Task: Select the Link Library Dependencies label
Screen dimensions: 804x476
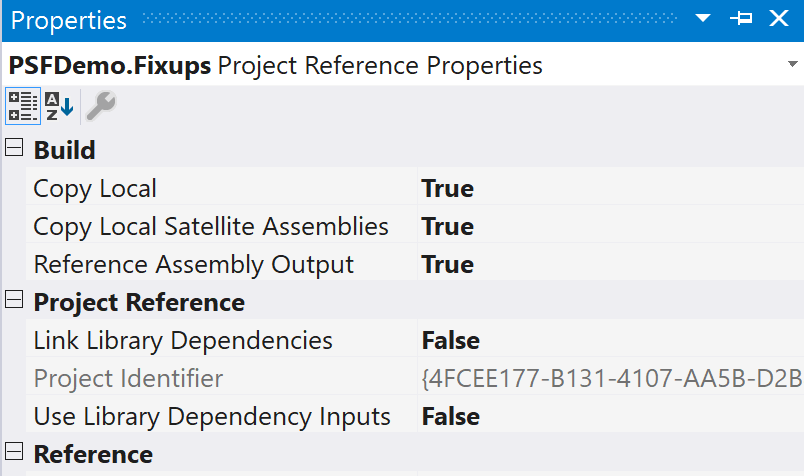Action: 183,340
